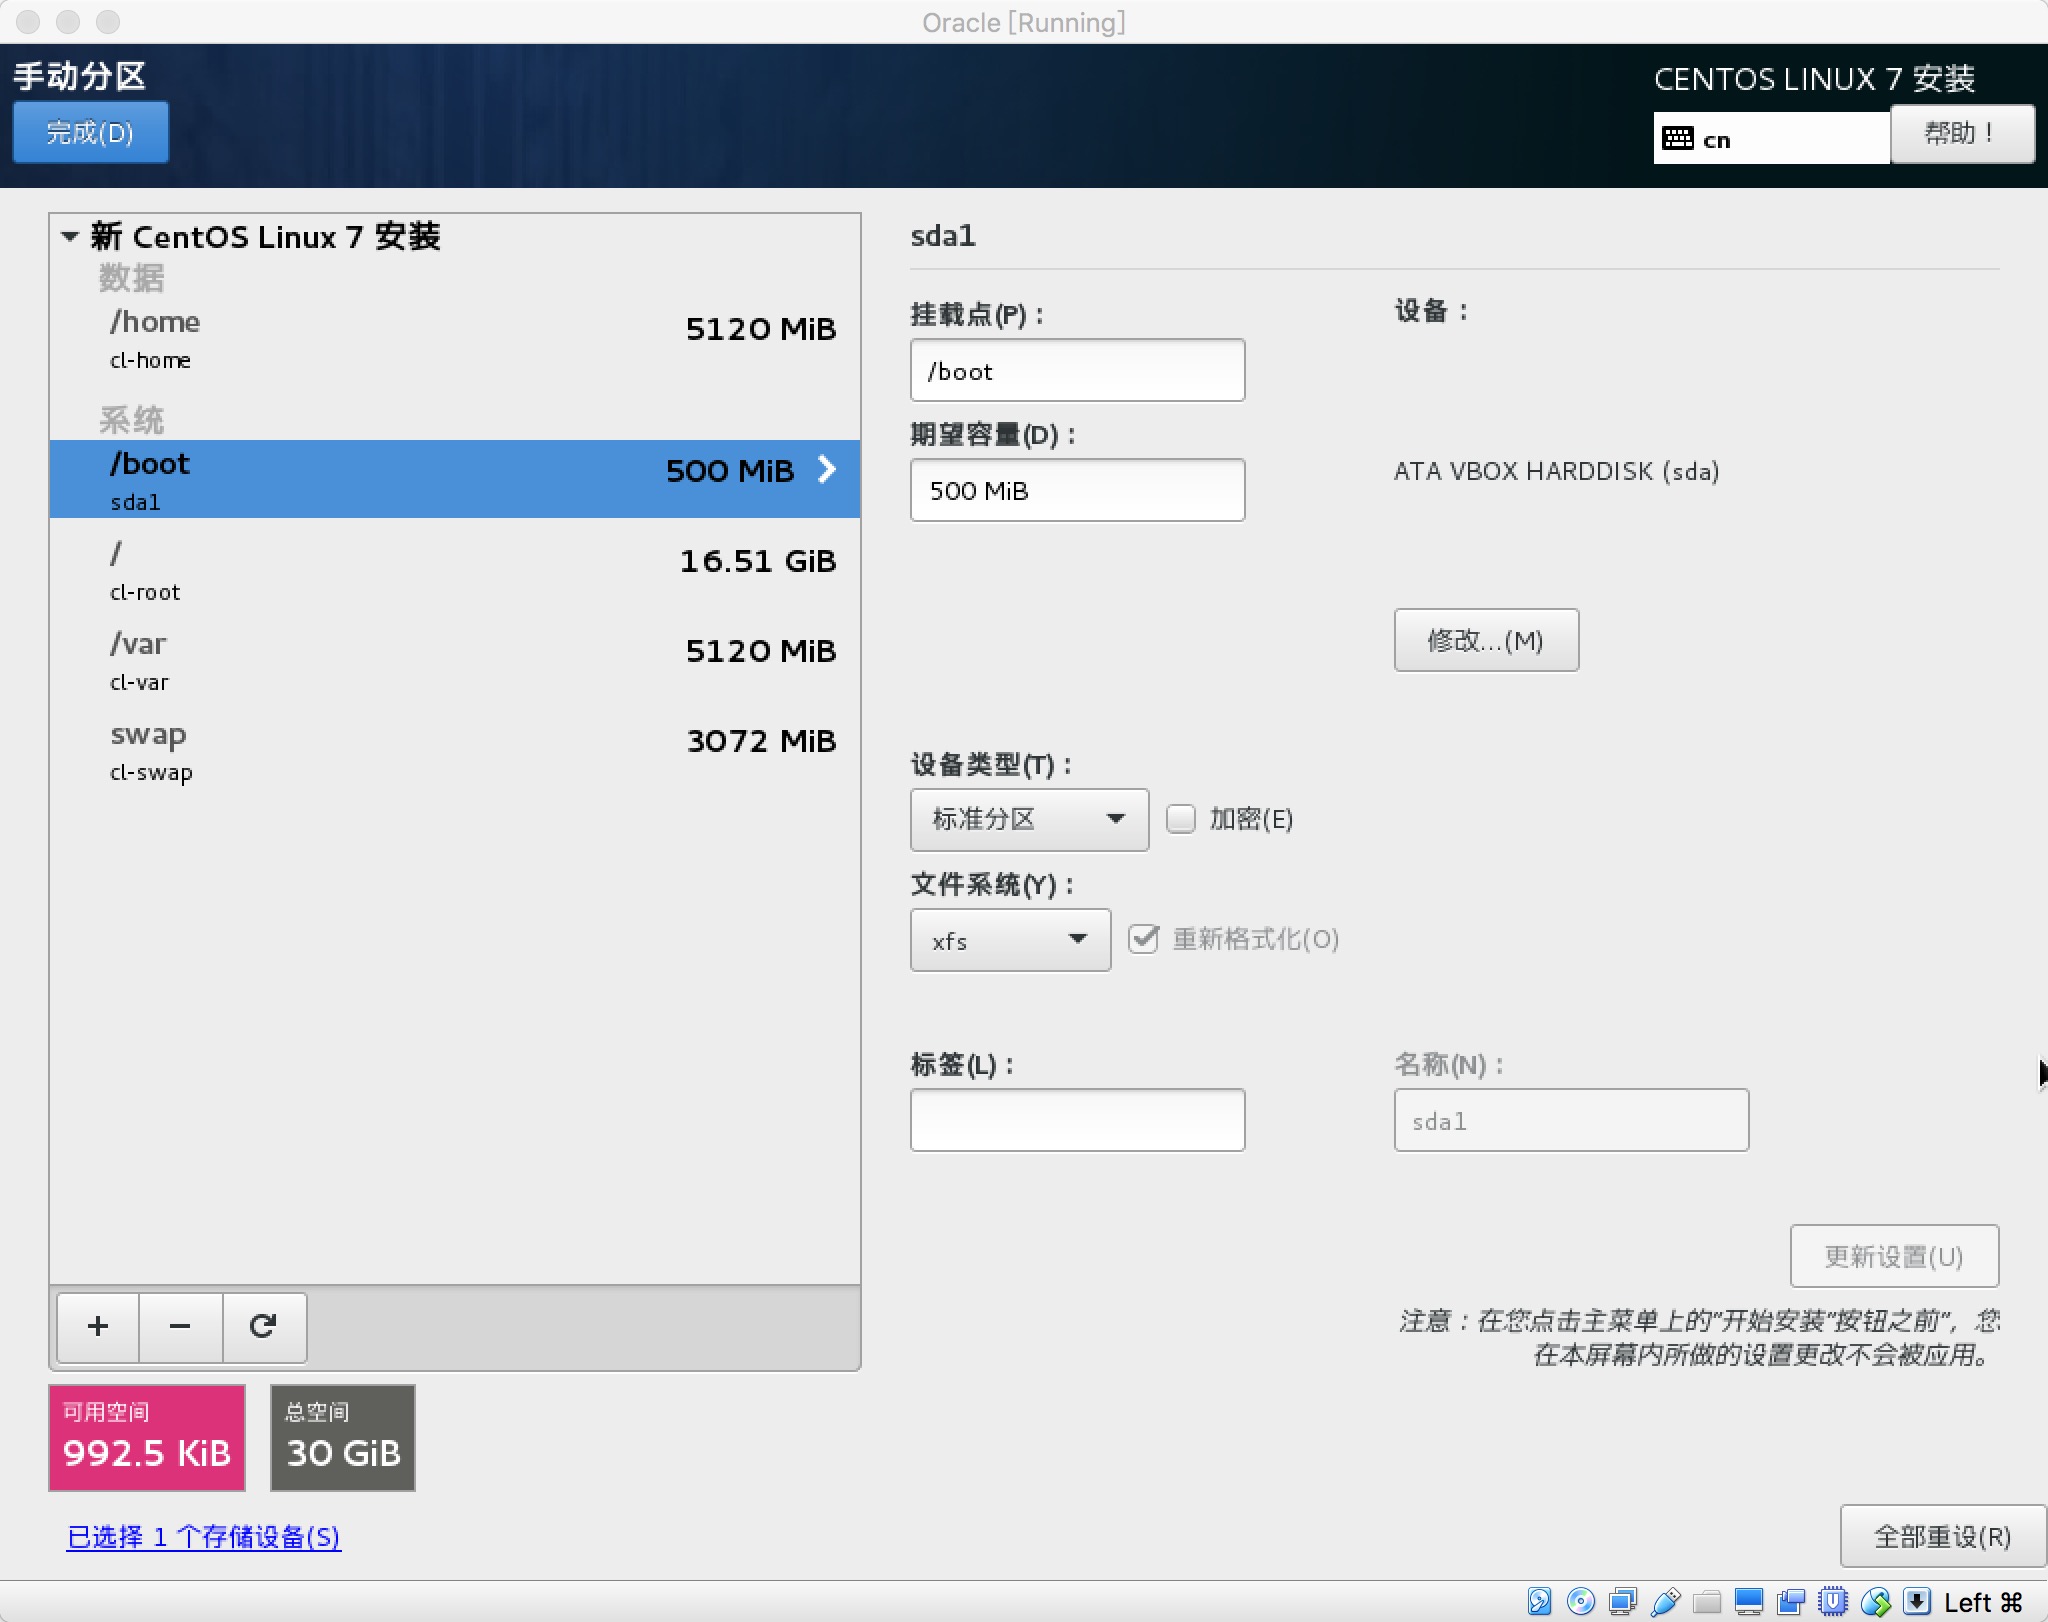
Task: Open the file system xfs dropdown
Action: pos(1010,940)
